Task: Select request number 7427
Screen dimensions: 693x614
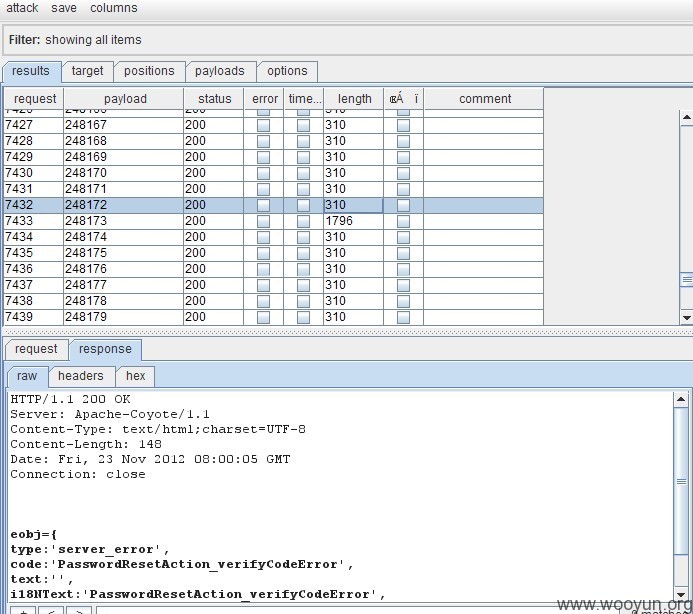Action: tap(19, 125)
